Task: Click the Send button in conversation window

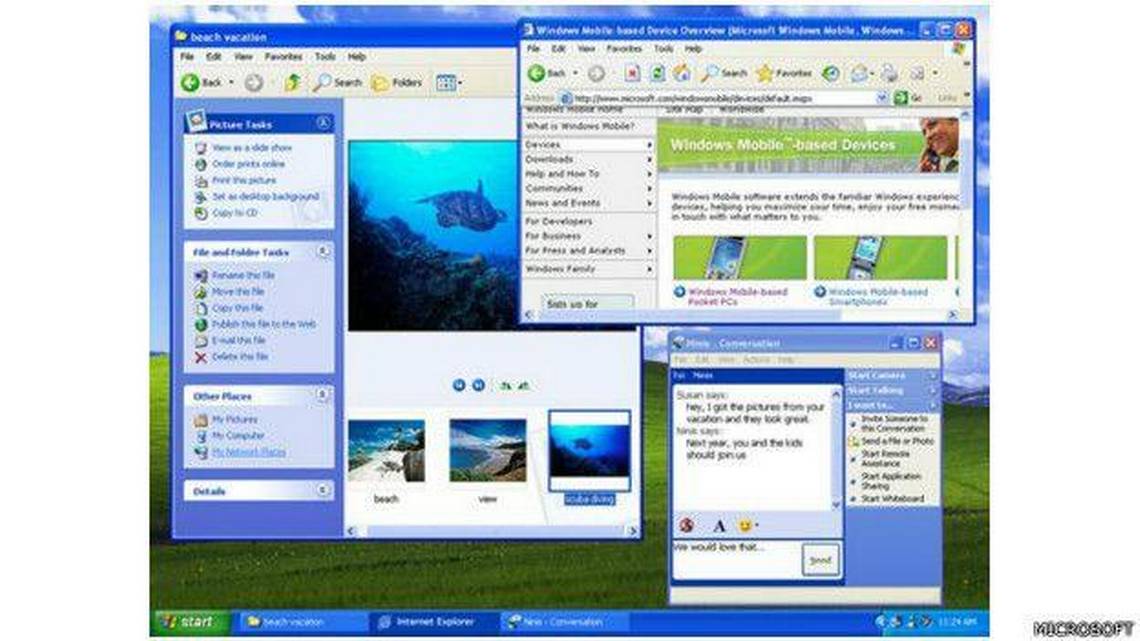Action: pyautogui.click(x=820, y=560)
